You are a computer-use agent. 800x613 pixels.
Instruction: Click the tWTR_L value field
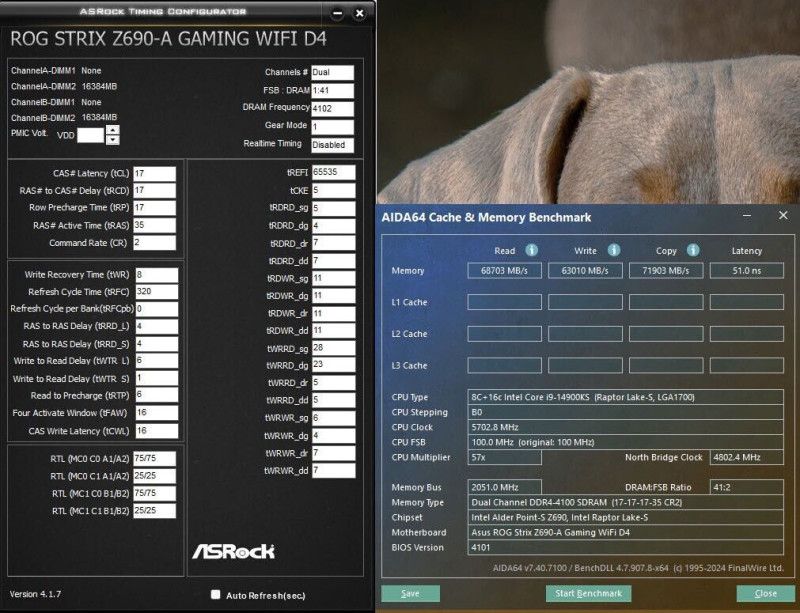(157, 361)
